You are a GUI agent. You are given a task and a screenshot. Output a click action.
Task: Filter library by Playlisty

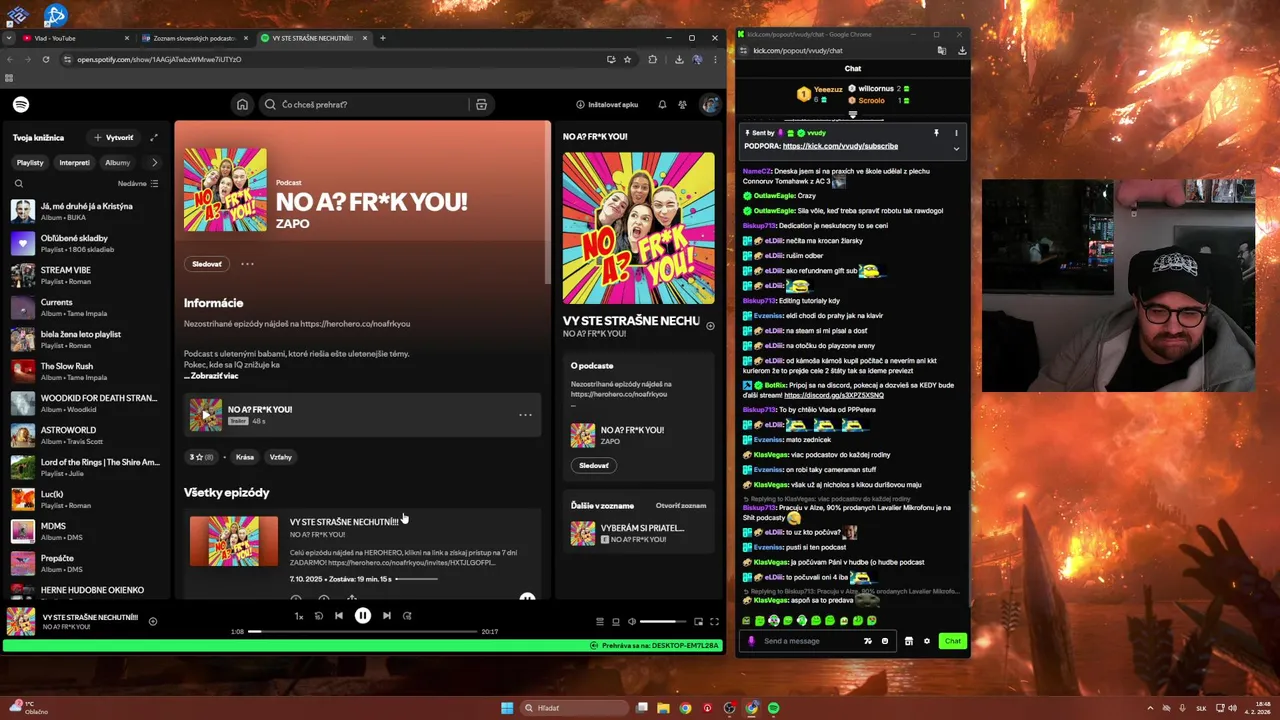(x=30, y=162)
